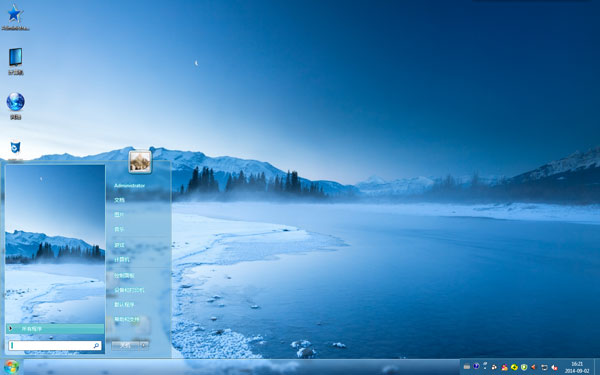
Task: Click the Start menu search box
Action: [55, 346]
